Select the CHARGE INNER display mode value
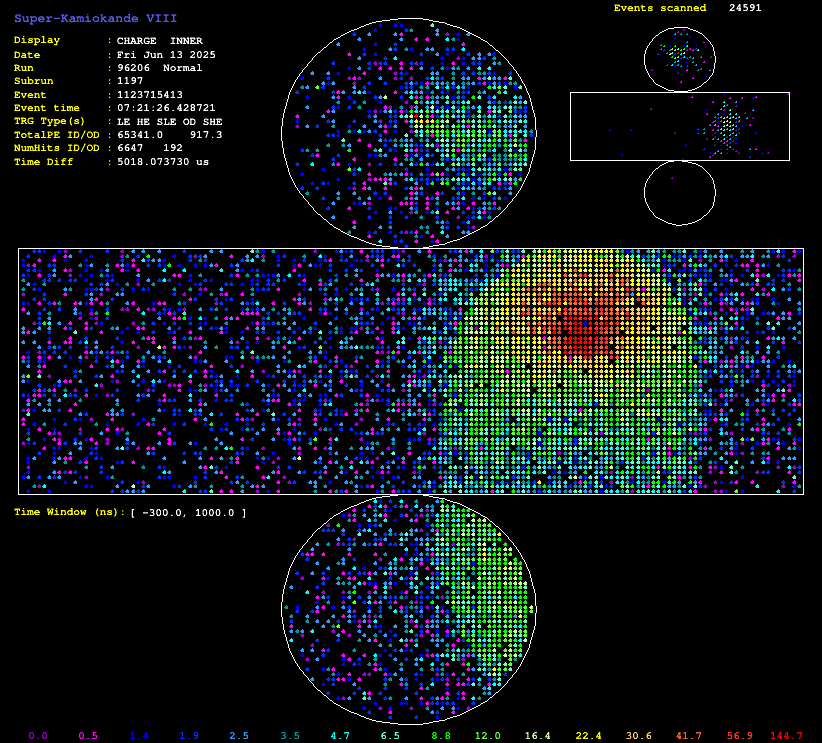The height and width of the screenshot is (743, 822). click(x=159, y=41)
